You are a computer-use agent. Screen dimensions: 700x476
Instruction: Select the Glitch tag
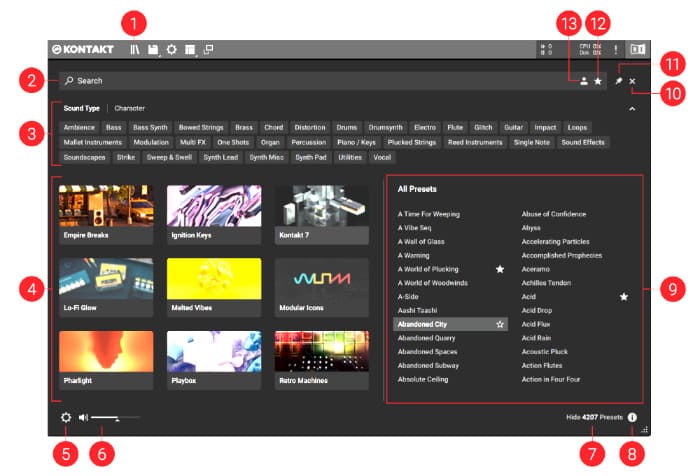[483, 128]
